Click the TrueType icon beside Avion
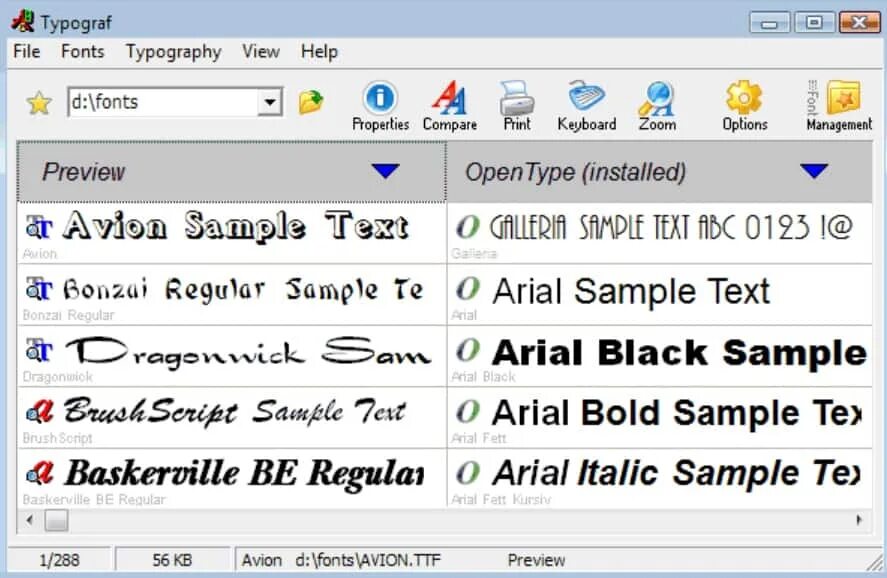 pyautogui.click(x=39, y=227)
